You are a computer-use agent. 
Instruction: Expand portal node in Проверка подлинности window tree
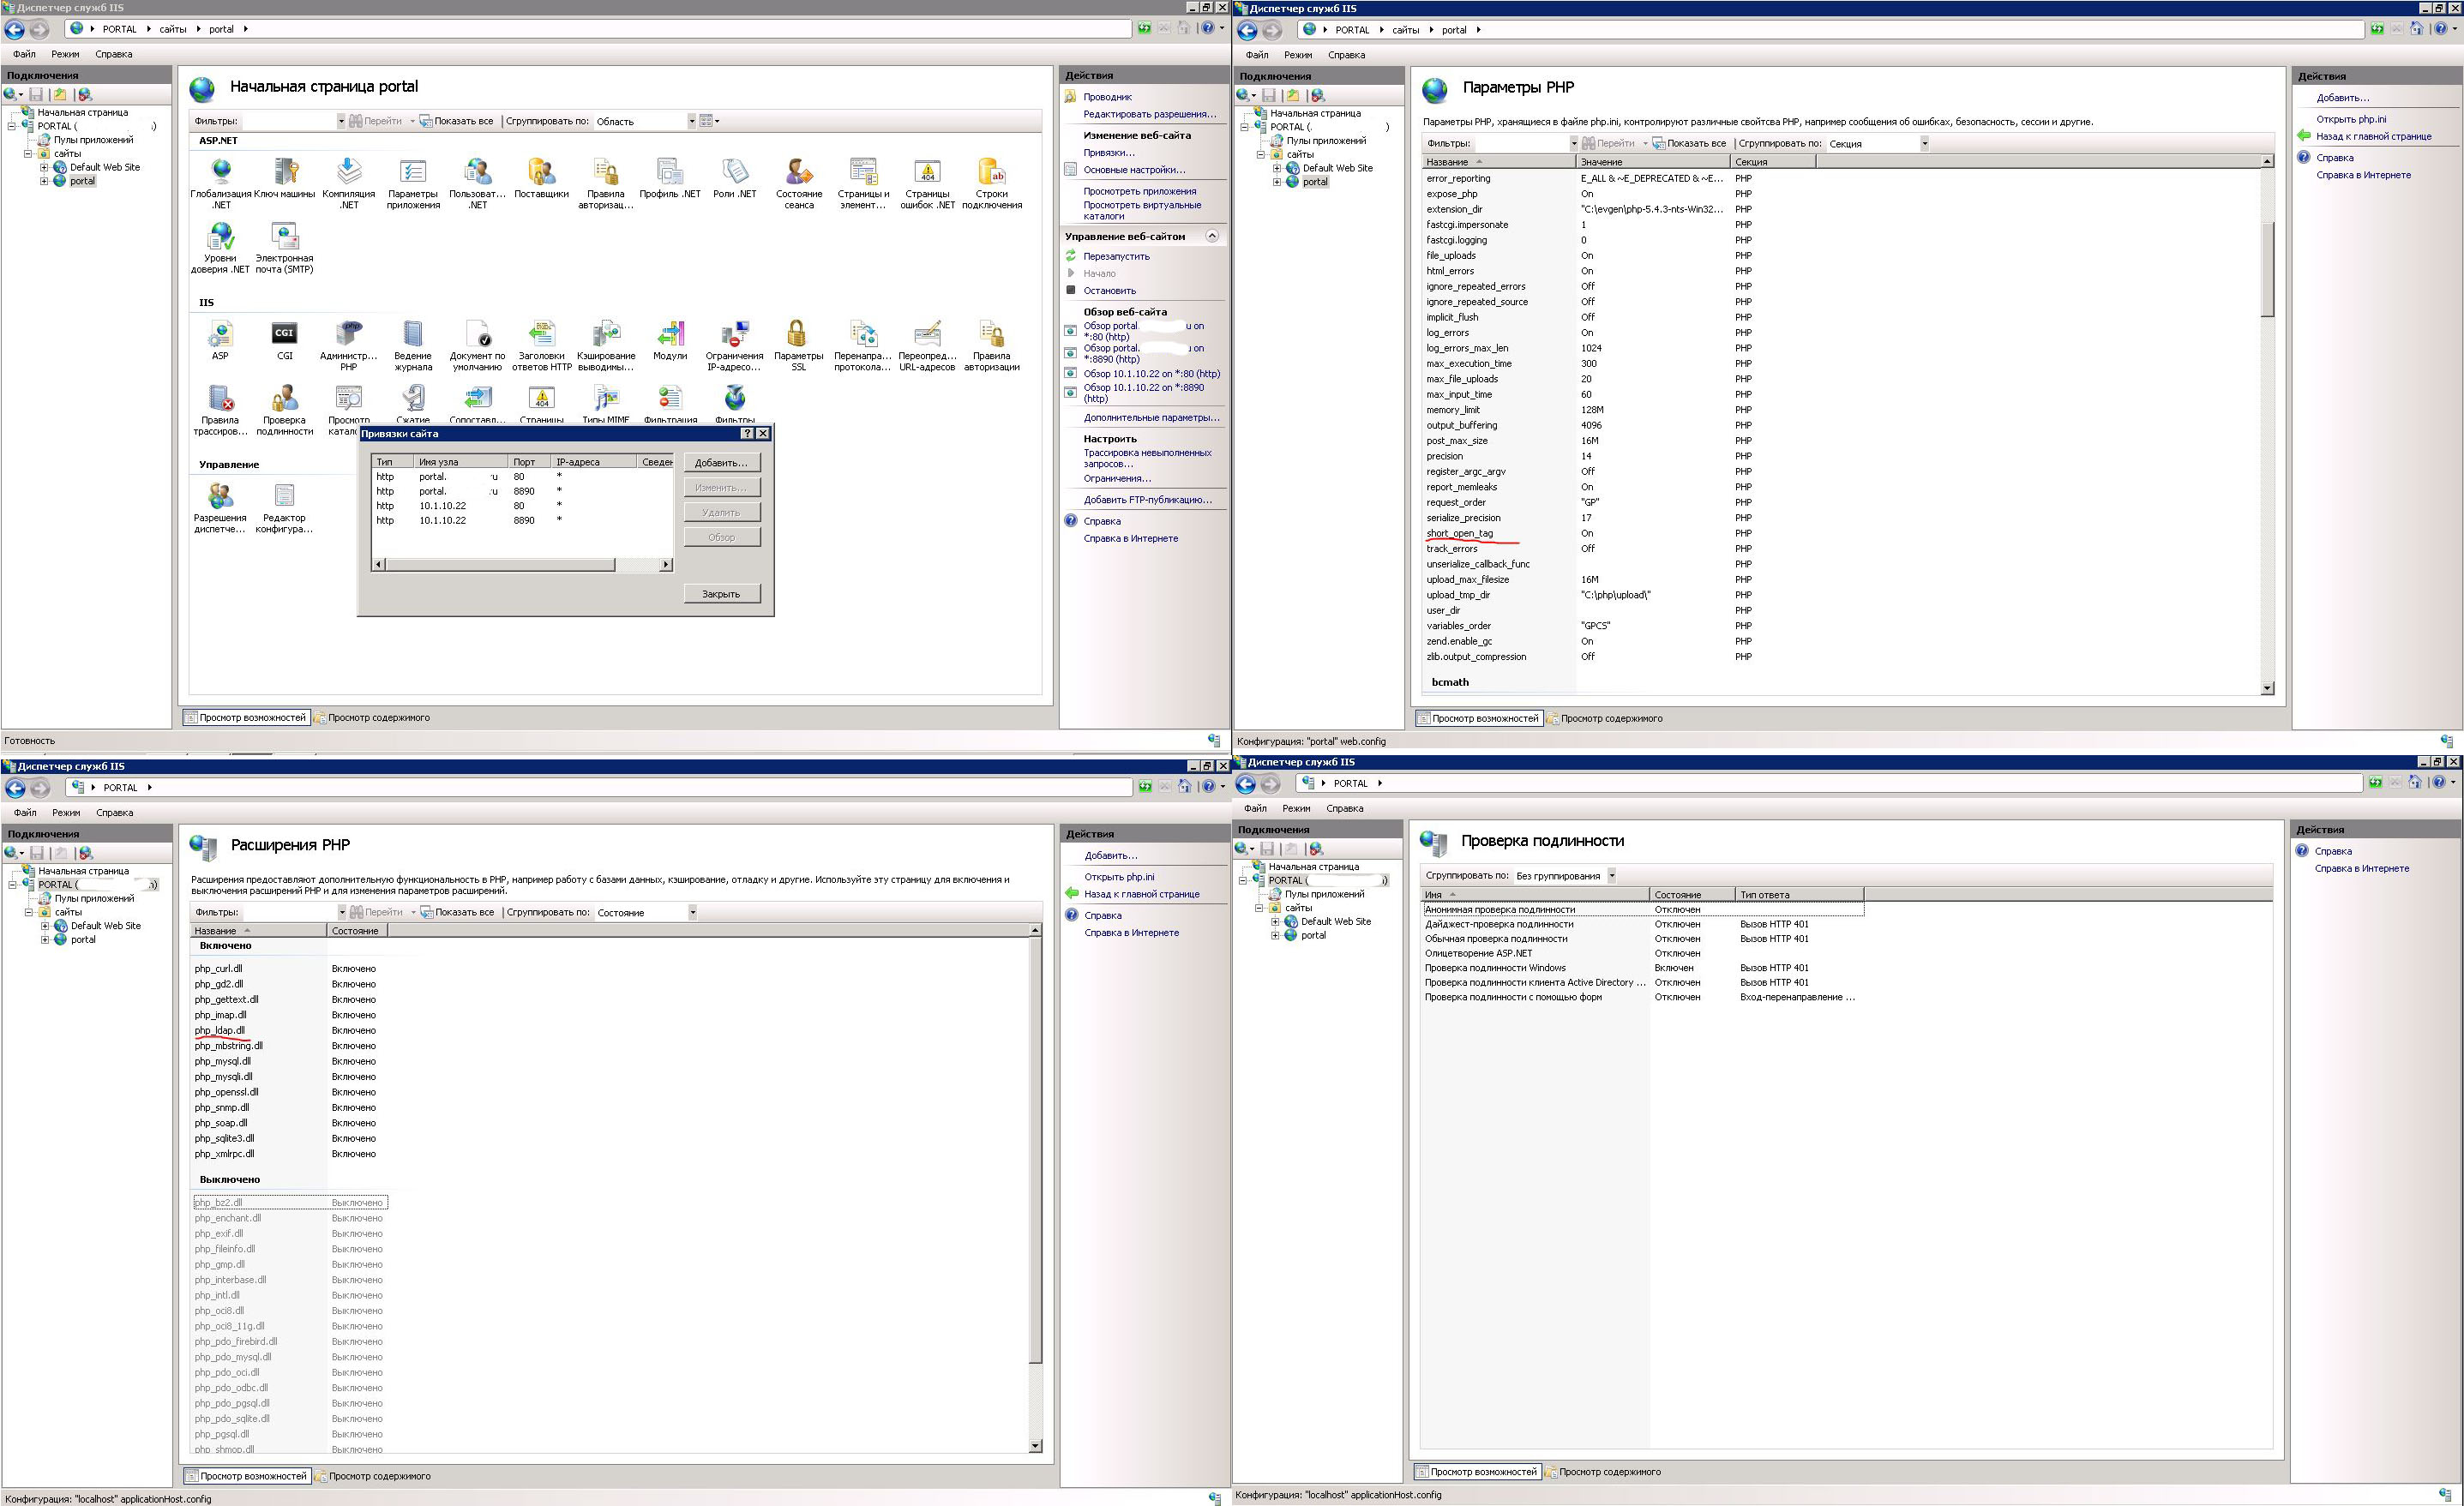[x=1275, y=935]
